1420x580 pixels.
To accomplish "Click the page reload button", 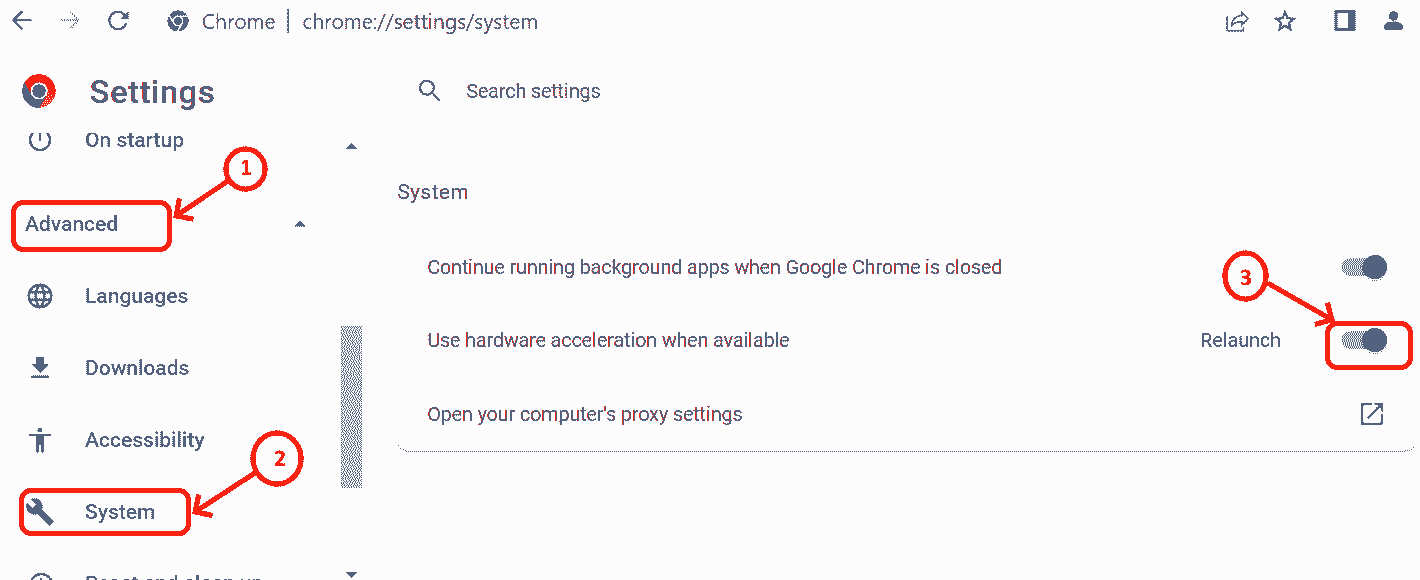I will point(118,21).
